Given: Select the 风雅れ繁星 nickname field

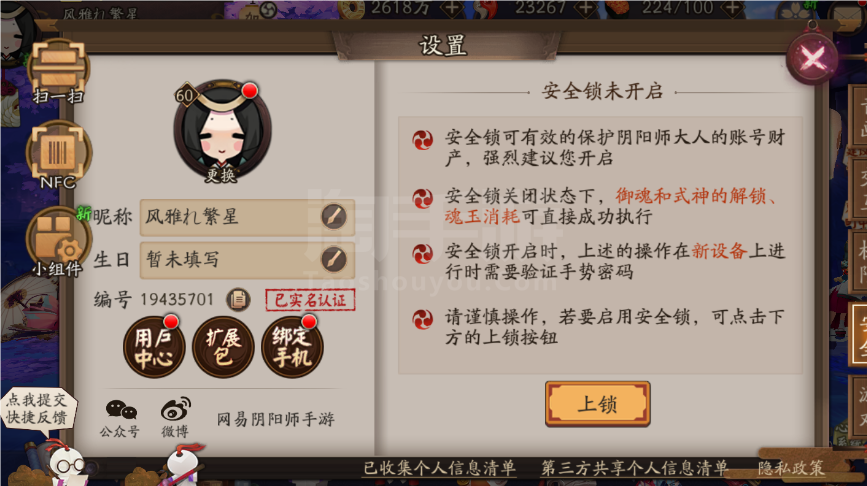Looking at the screenshot, I should [x=247, y=217].
